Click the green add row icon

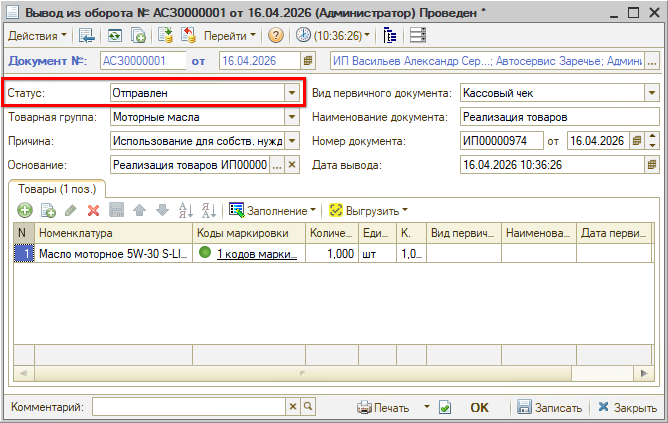24,211
